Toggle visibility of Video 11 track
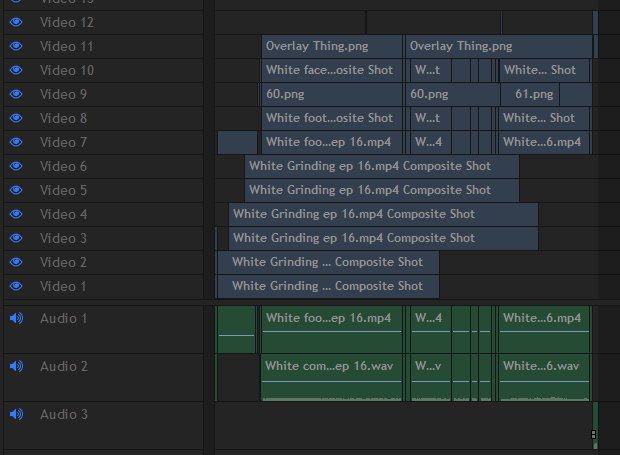Image resolution: width=620 pixels, height=455 pixels. coord(16,46)
